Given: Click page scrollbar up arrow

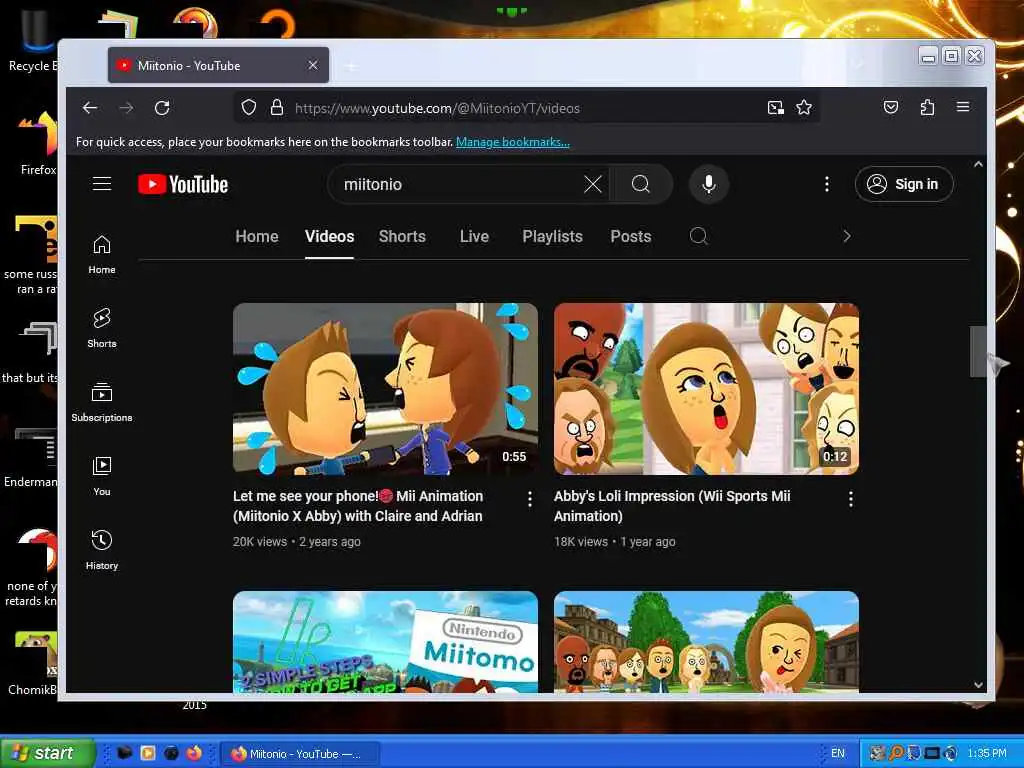Looking at the screenshot, I should pos(978,165).
